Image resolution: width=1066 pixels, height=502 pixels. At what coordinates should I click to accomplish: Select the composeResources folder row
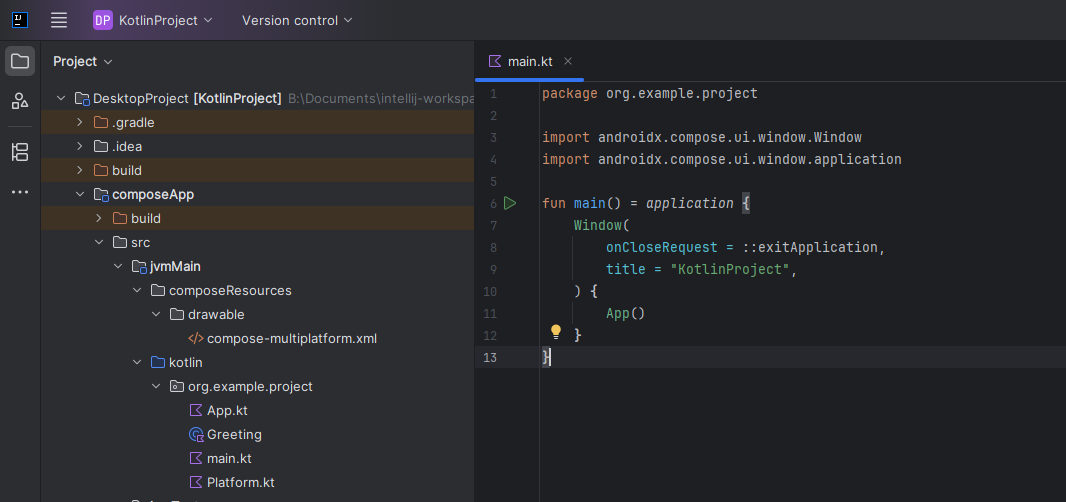point(257,290)
